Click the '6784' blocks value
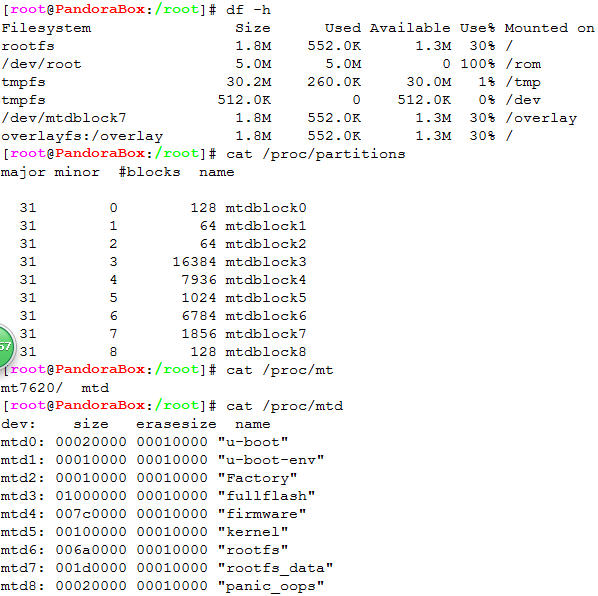The image size is (598, 596). [199, 316]
